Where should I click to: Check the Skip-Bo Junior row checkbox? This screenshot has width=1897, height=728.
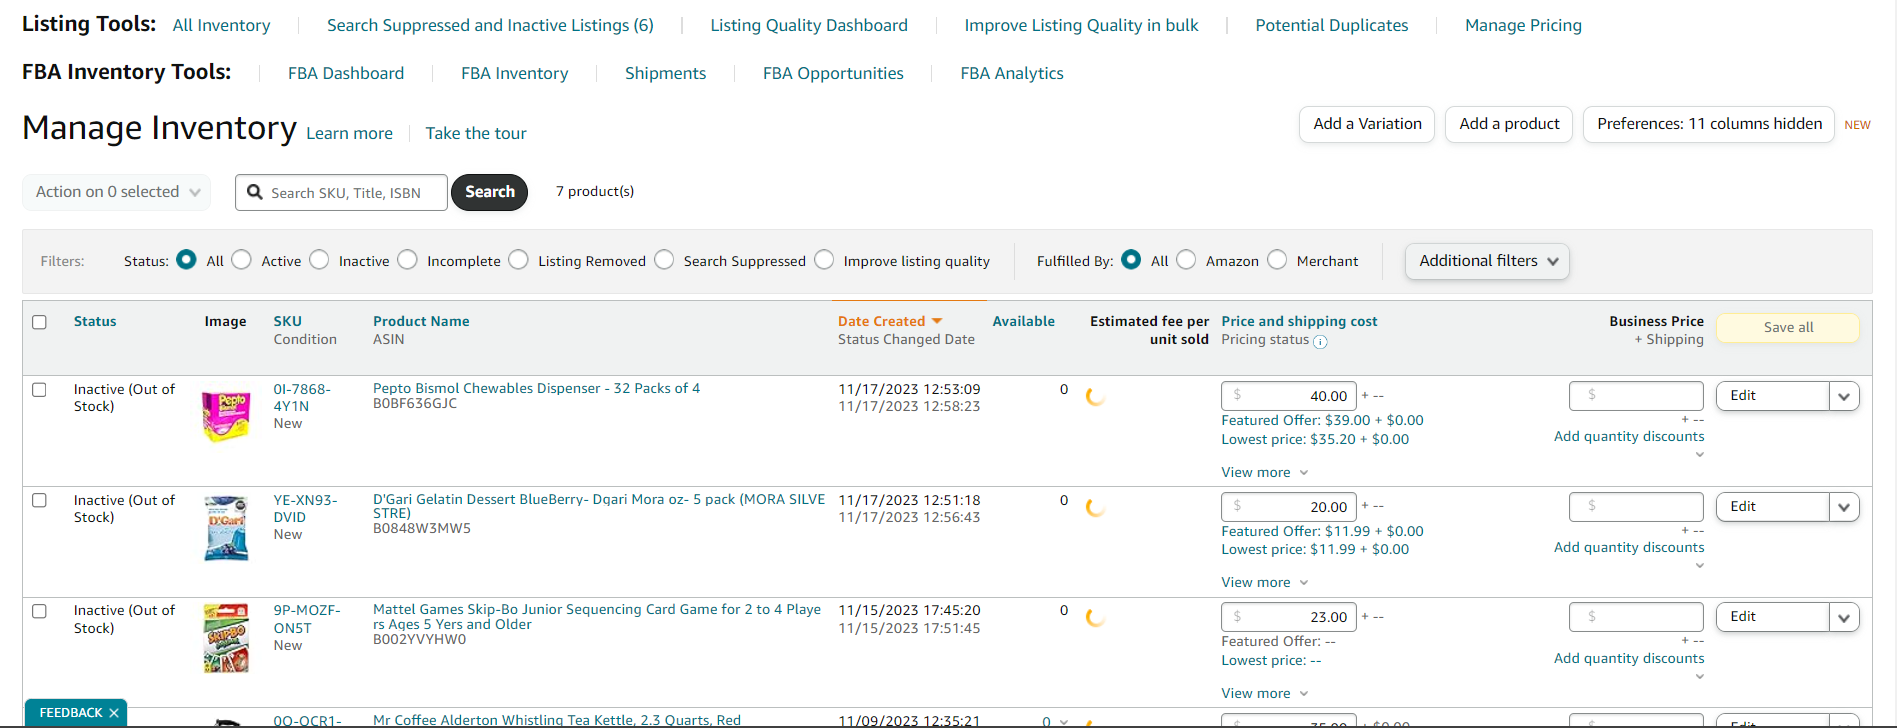[x=40, y=611]
